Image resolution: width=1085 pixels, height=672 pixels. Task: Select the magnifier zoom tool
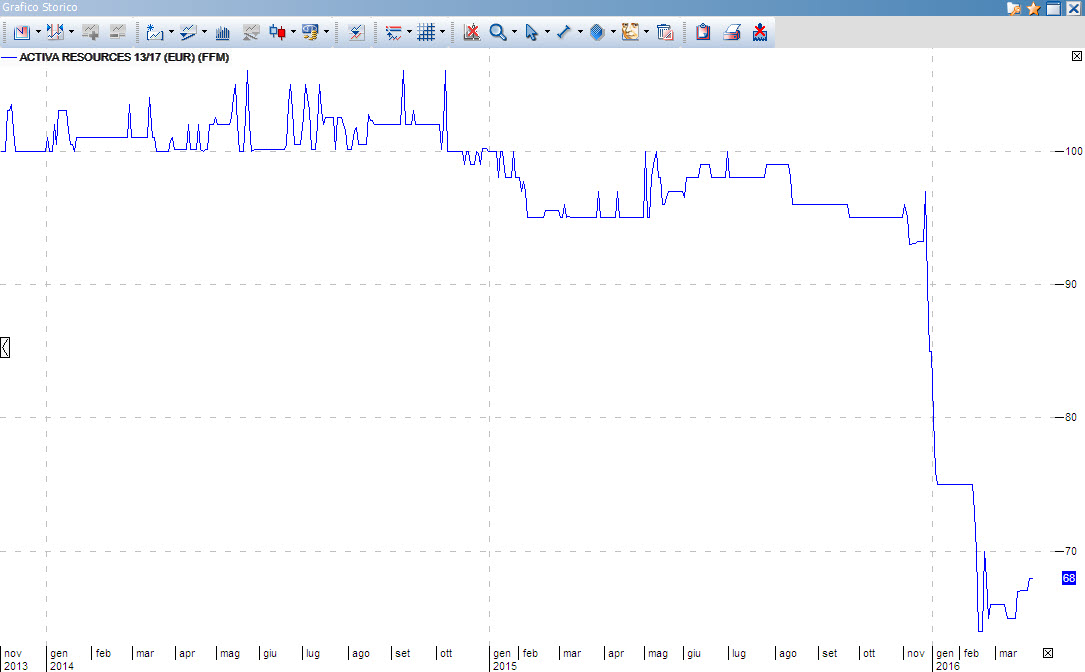(x=498, y=33)
